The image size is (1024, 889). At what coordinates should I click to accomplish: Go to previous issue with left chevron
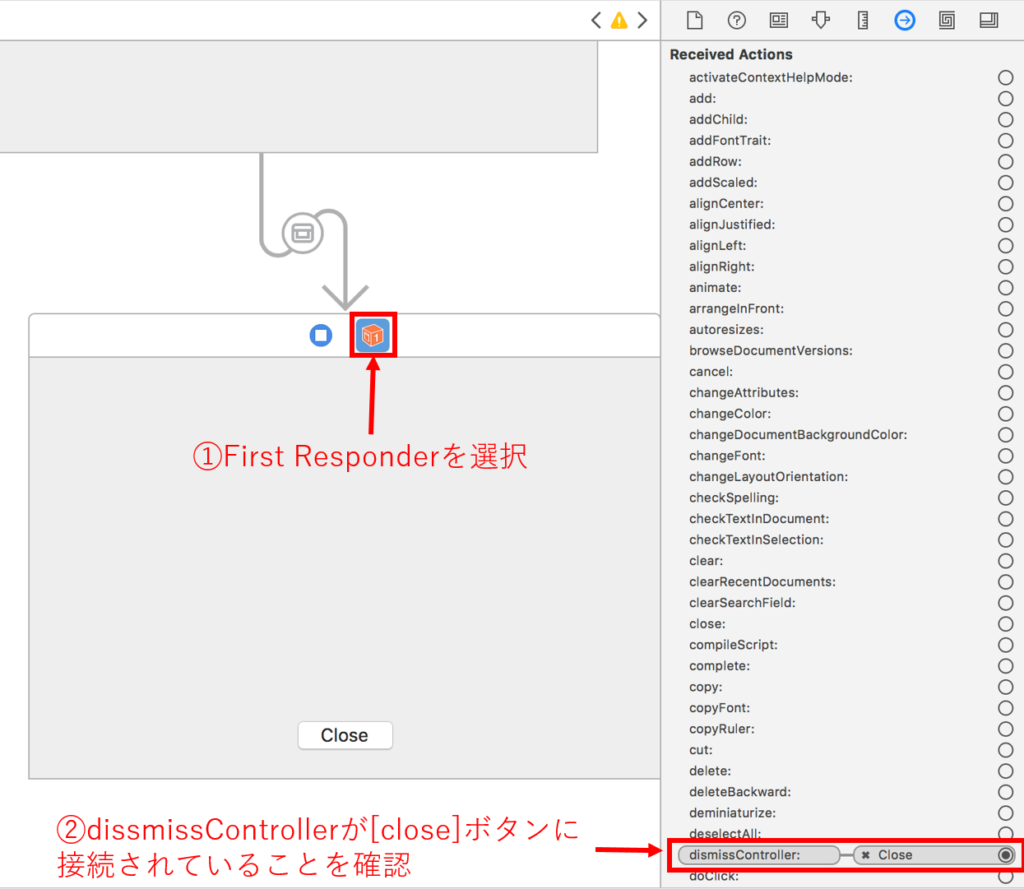(596, 20)
